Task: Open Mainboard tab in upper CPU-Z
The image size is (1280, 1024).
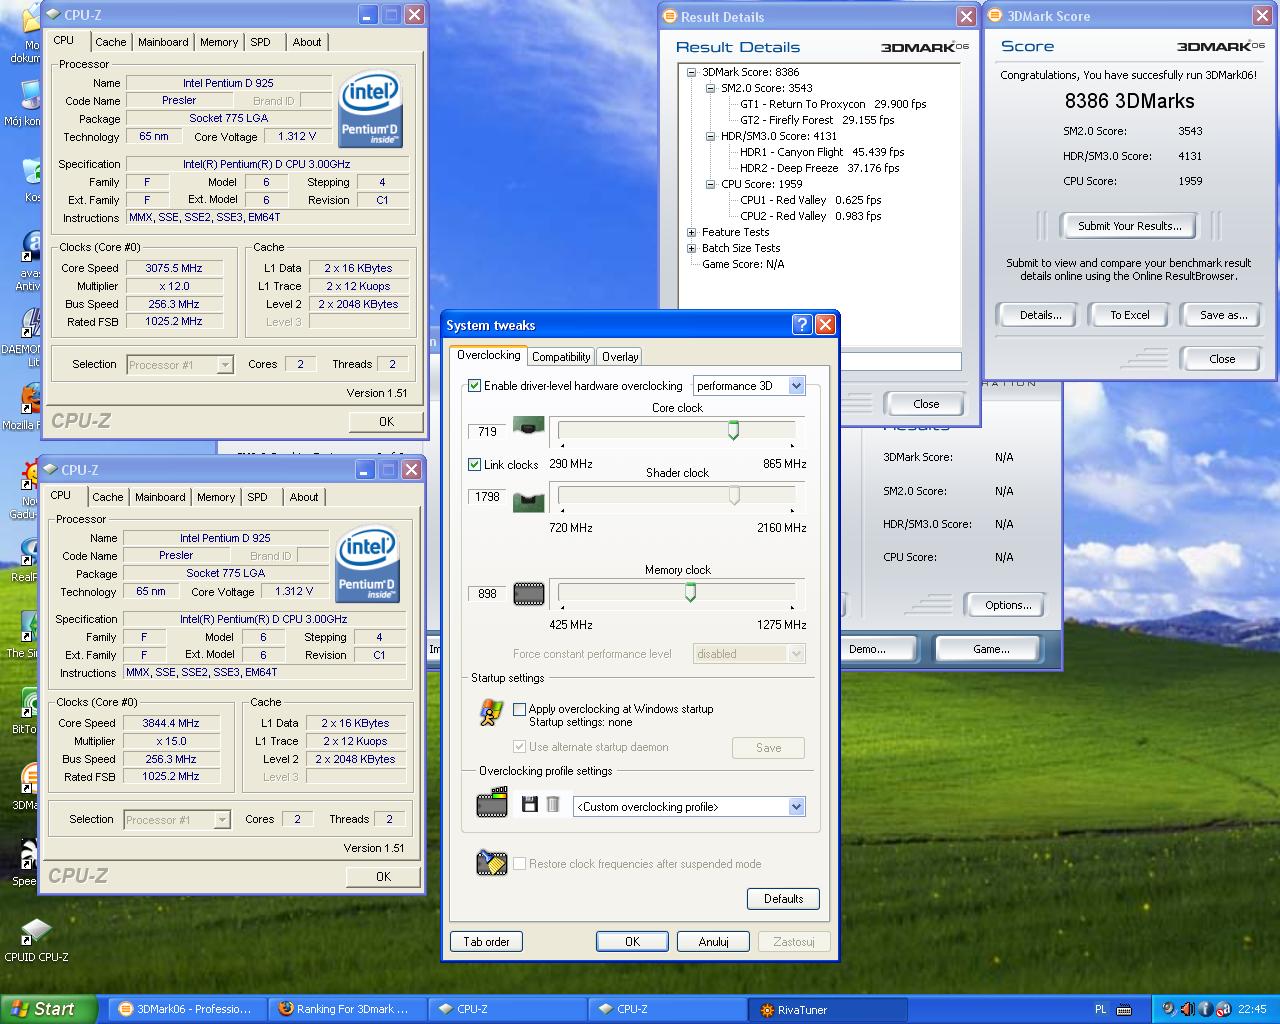Action: tap(163, 42)
